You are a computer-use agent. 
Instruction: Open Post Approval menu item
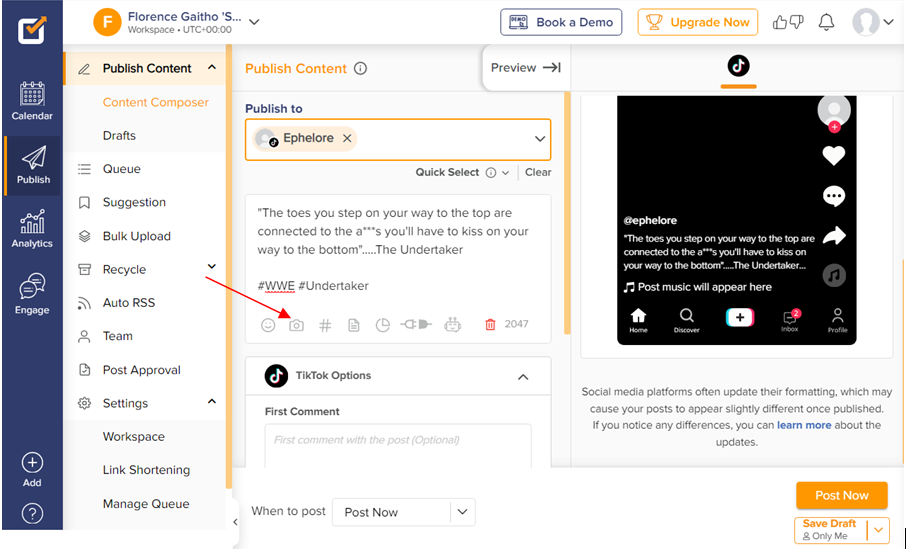tap(142, 370)
